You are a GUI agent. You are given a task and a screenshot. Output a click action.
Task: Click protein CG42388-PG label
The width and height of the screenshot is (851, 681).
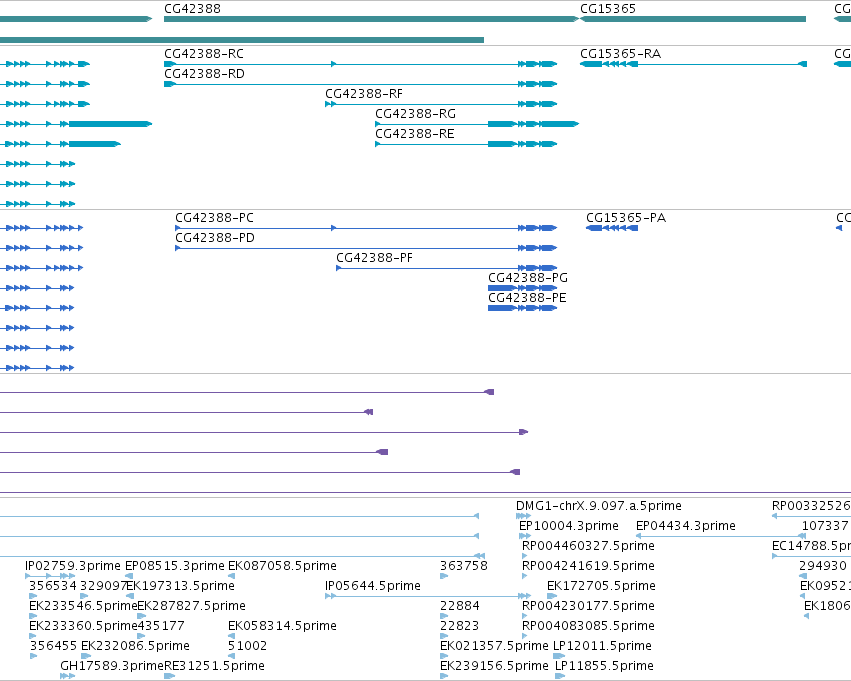point(528,278)
